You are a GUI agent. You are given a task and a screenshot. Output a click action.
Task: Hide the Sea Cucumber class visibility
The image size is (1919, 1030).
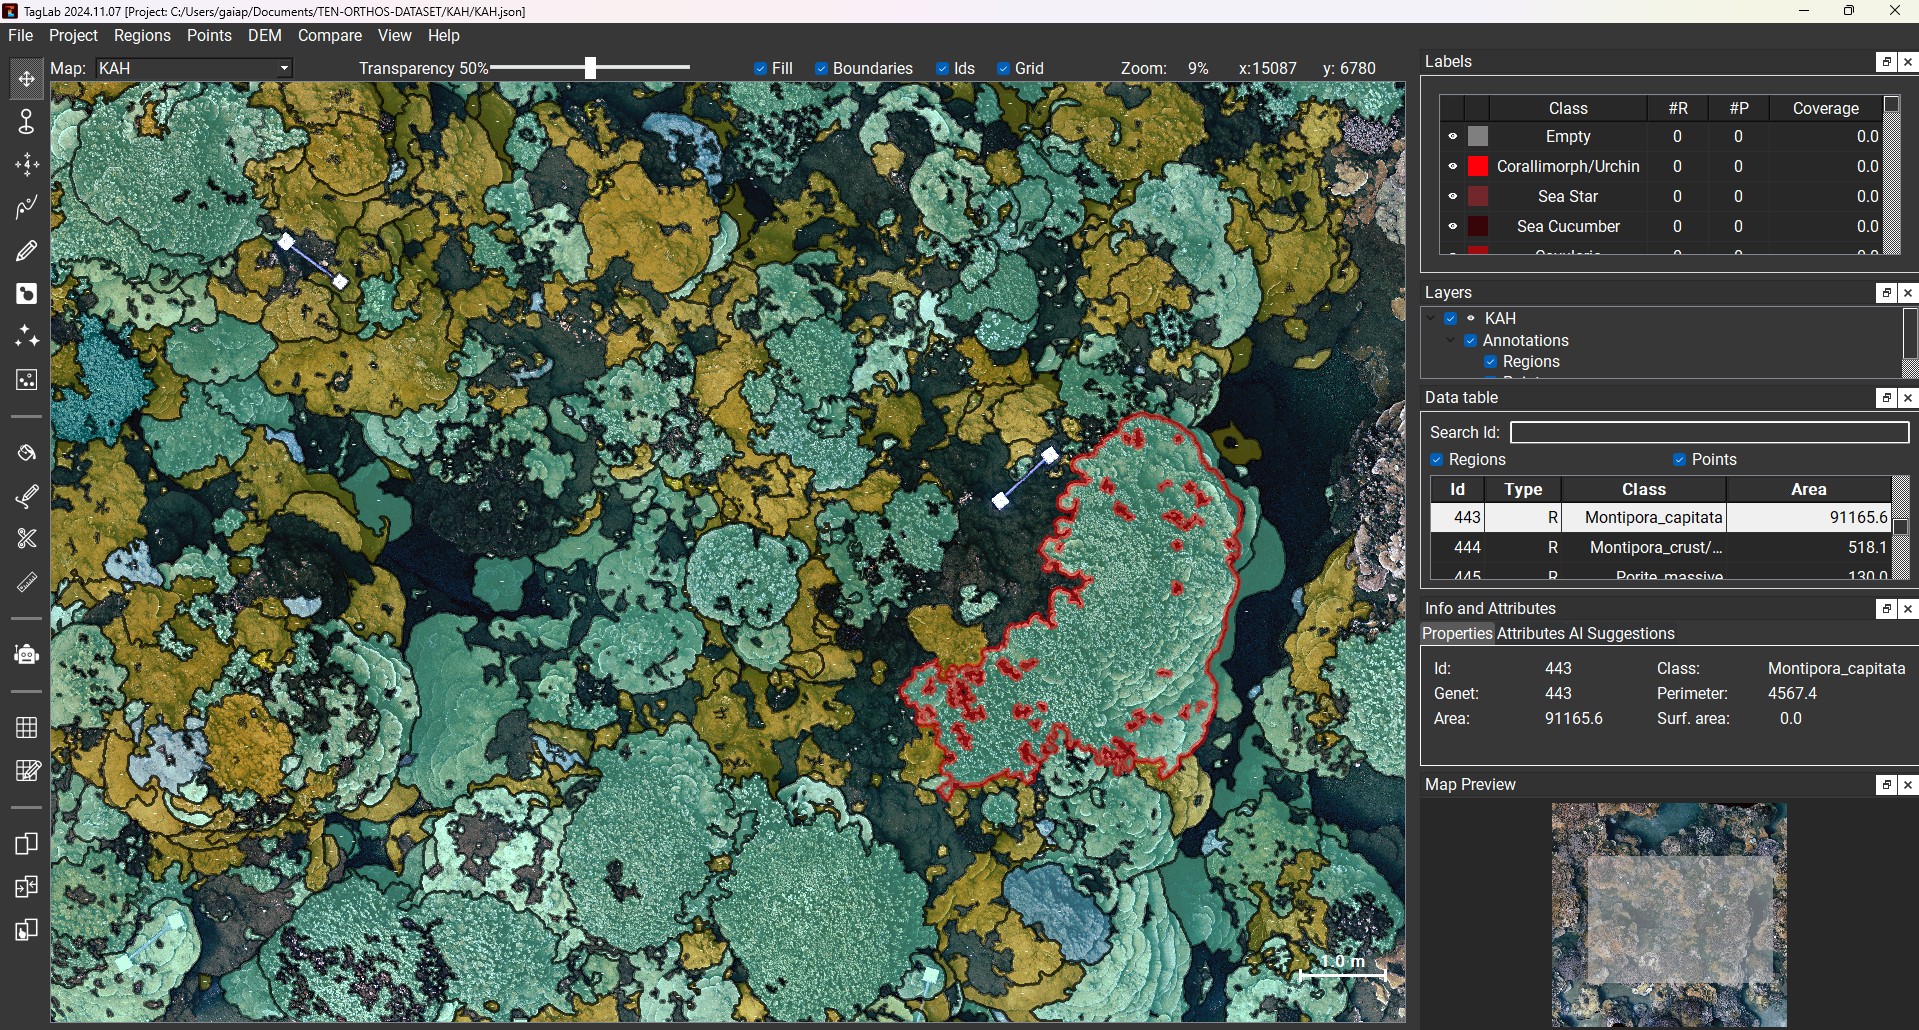coord(1453,227)
